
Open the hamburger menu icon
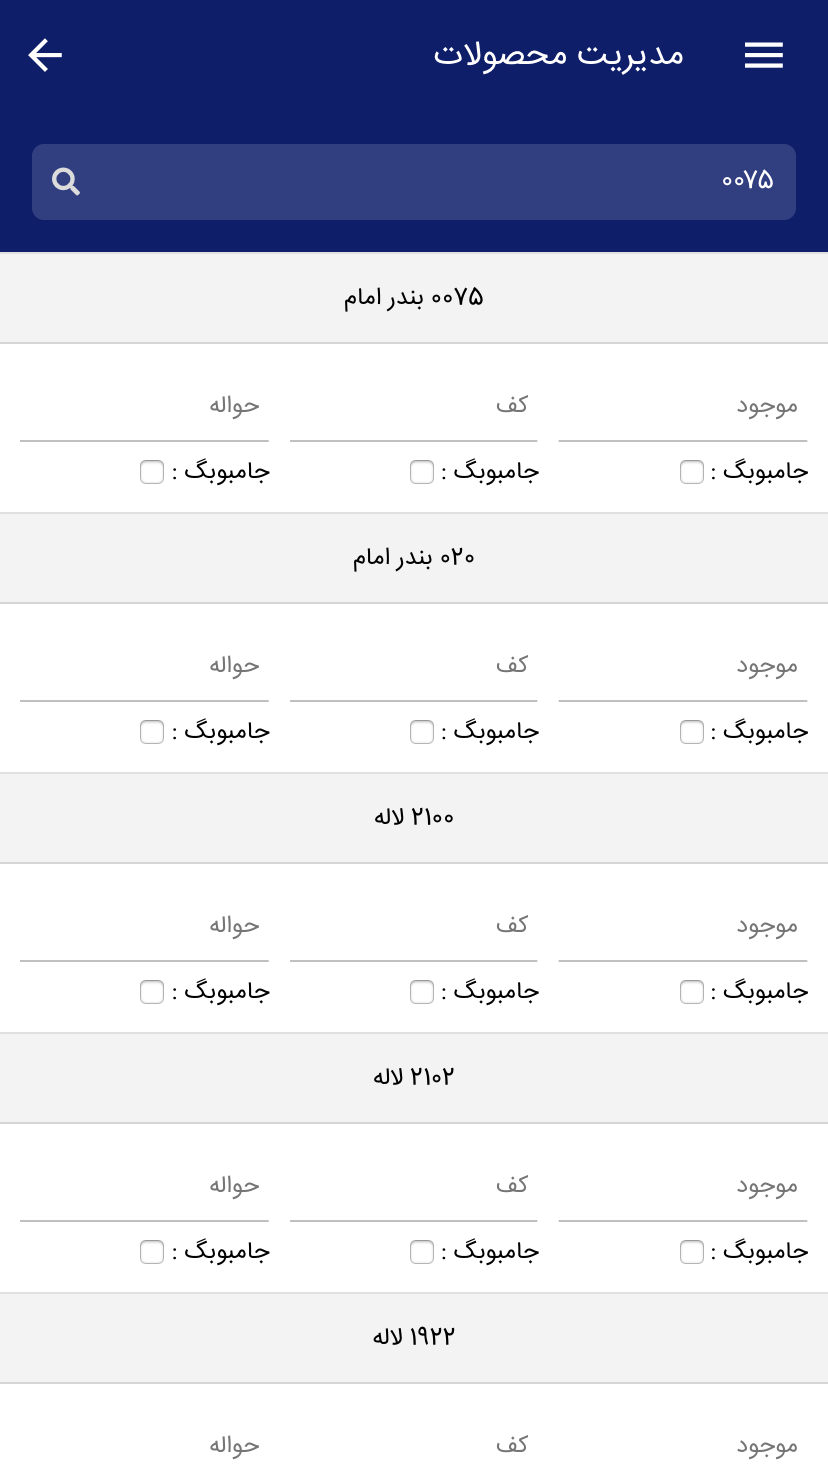pyautogui.click(x=764, y=56)
